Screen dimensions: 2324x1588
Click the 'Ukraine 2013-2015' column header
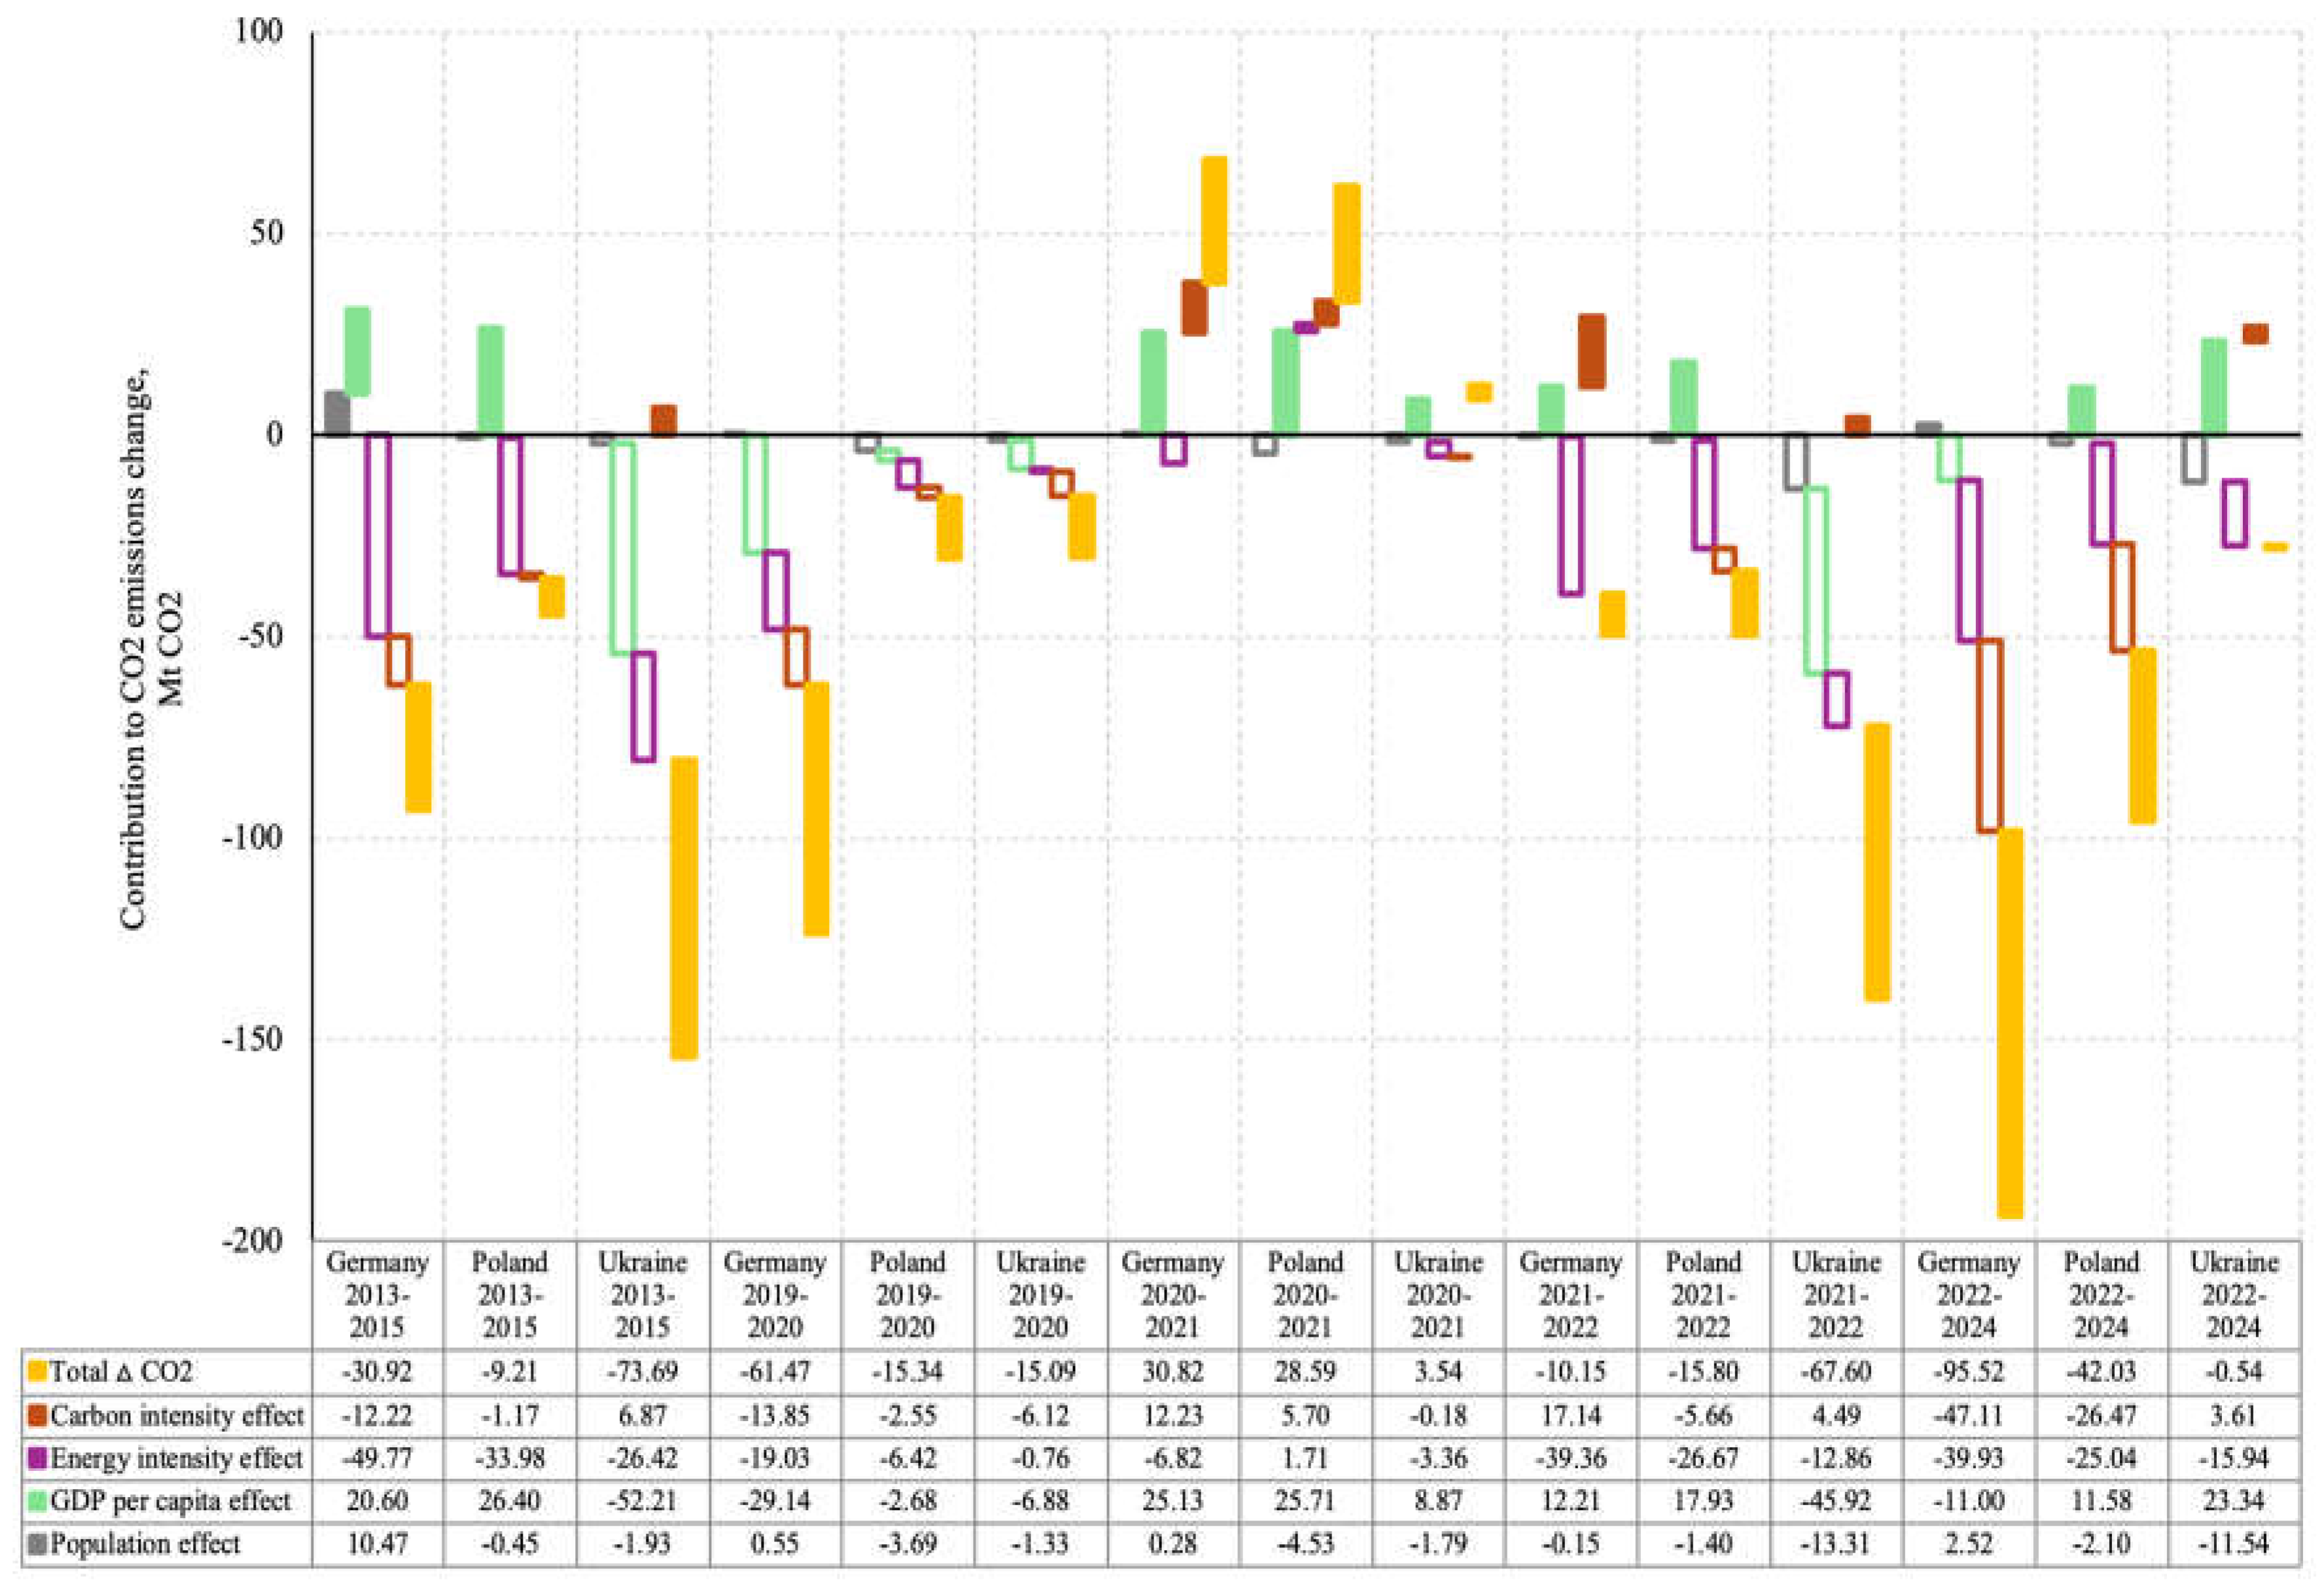642,1294
